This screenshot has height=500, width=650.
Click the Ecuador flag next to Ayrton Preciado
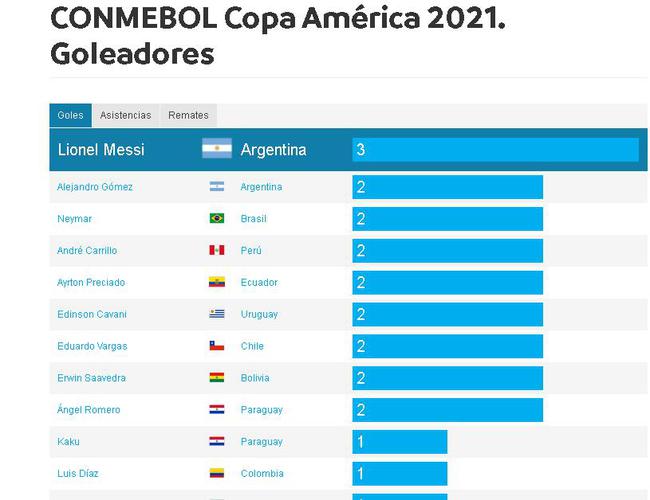216,282
